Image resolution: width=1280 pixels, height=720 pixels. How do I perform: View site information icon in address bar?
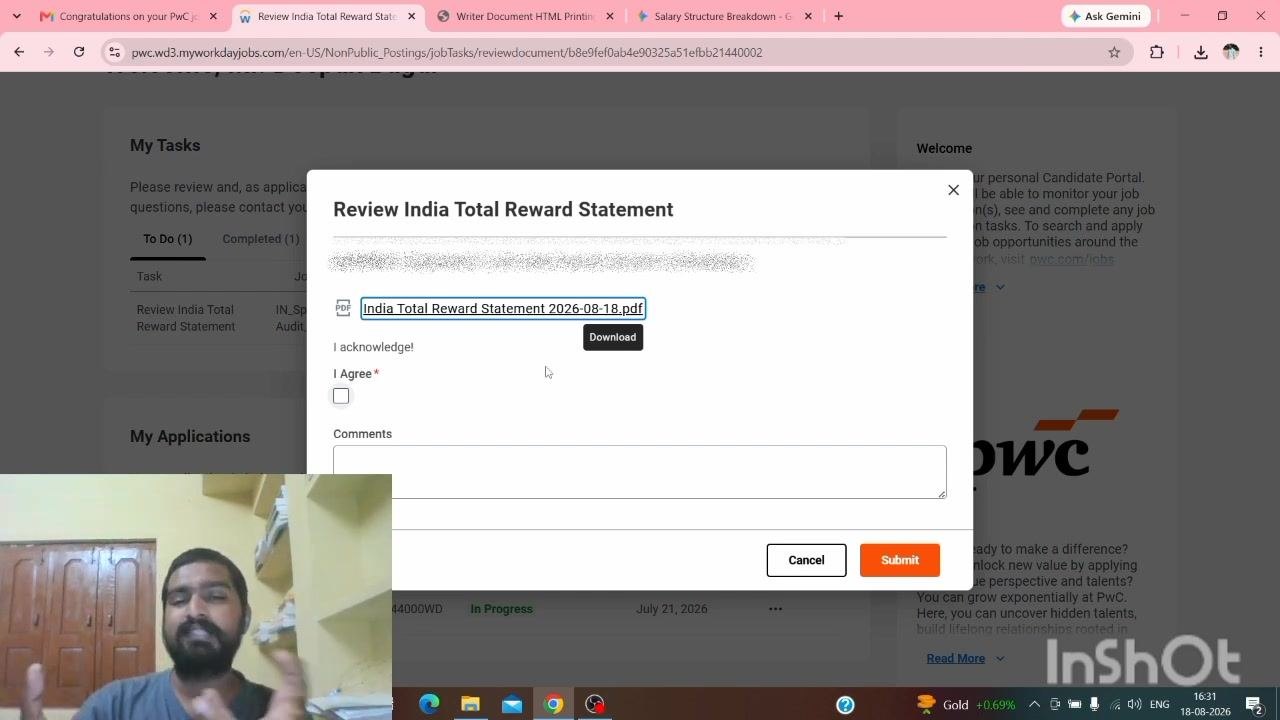point(114,52)
